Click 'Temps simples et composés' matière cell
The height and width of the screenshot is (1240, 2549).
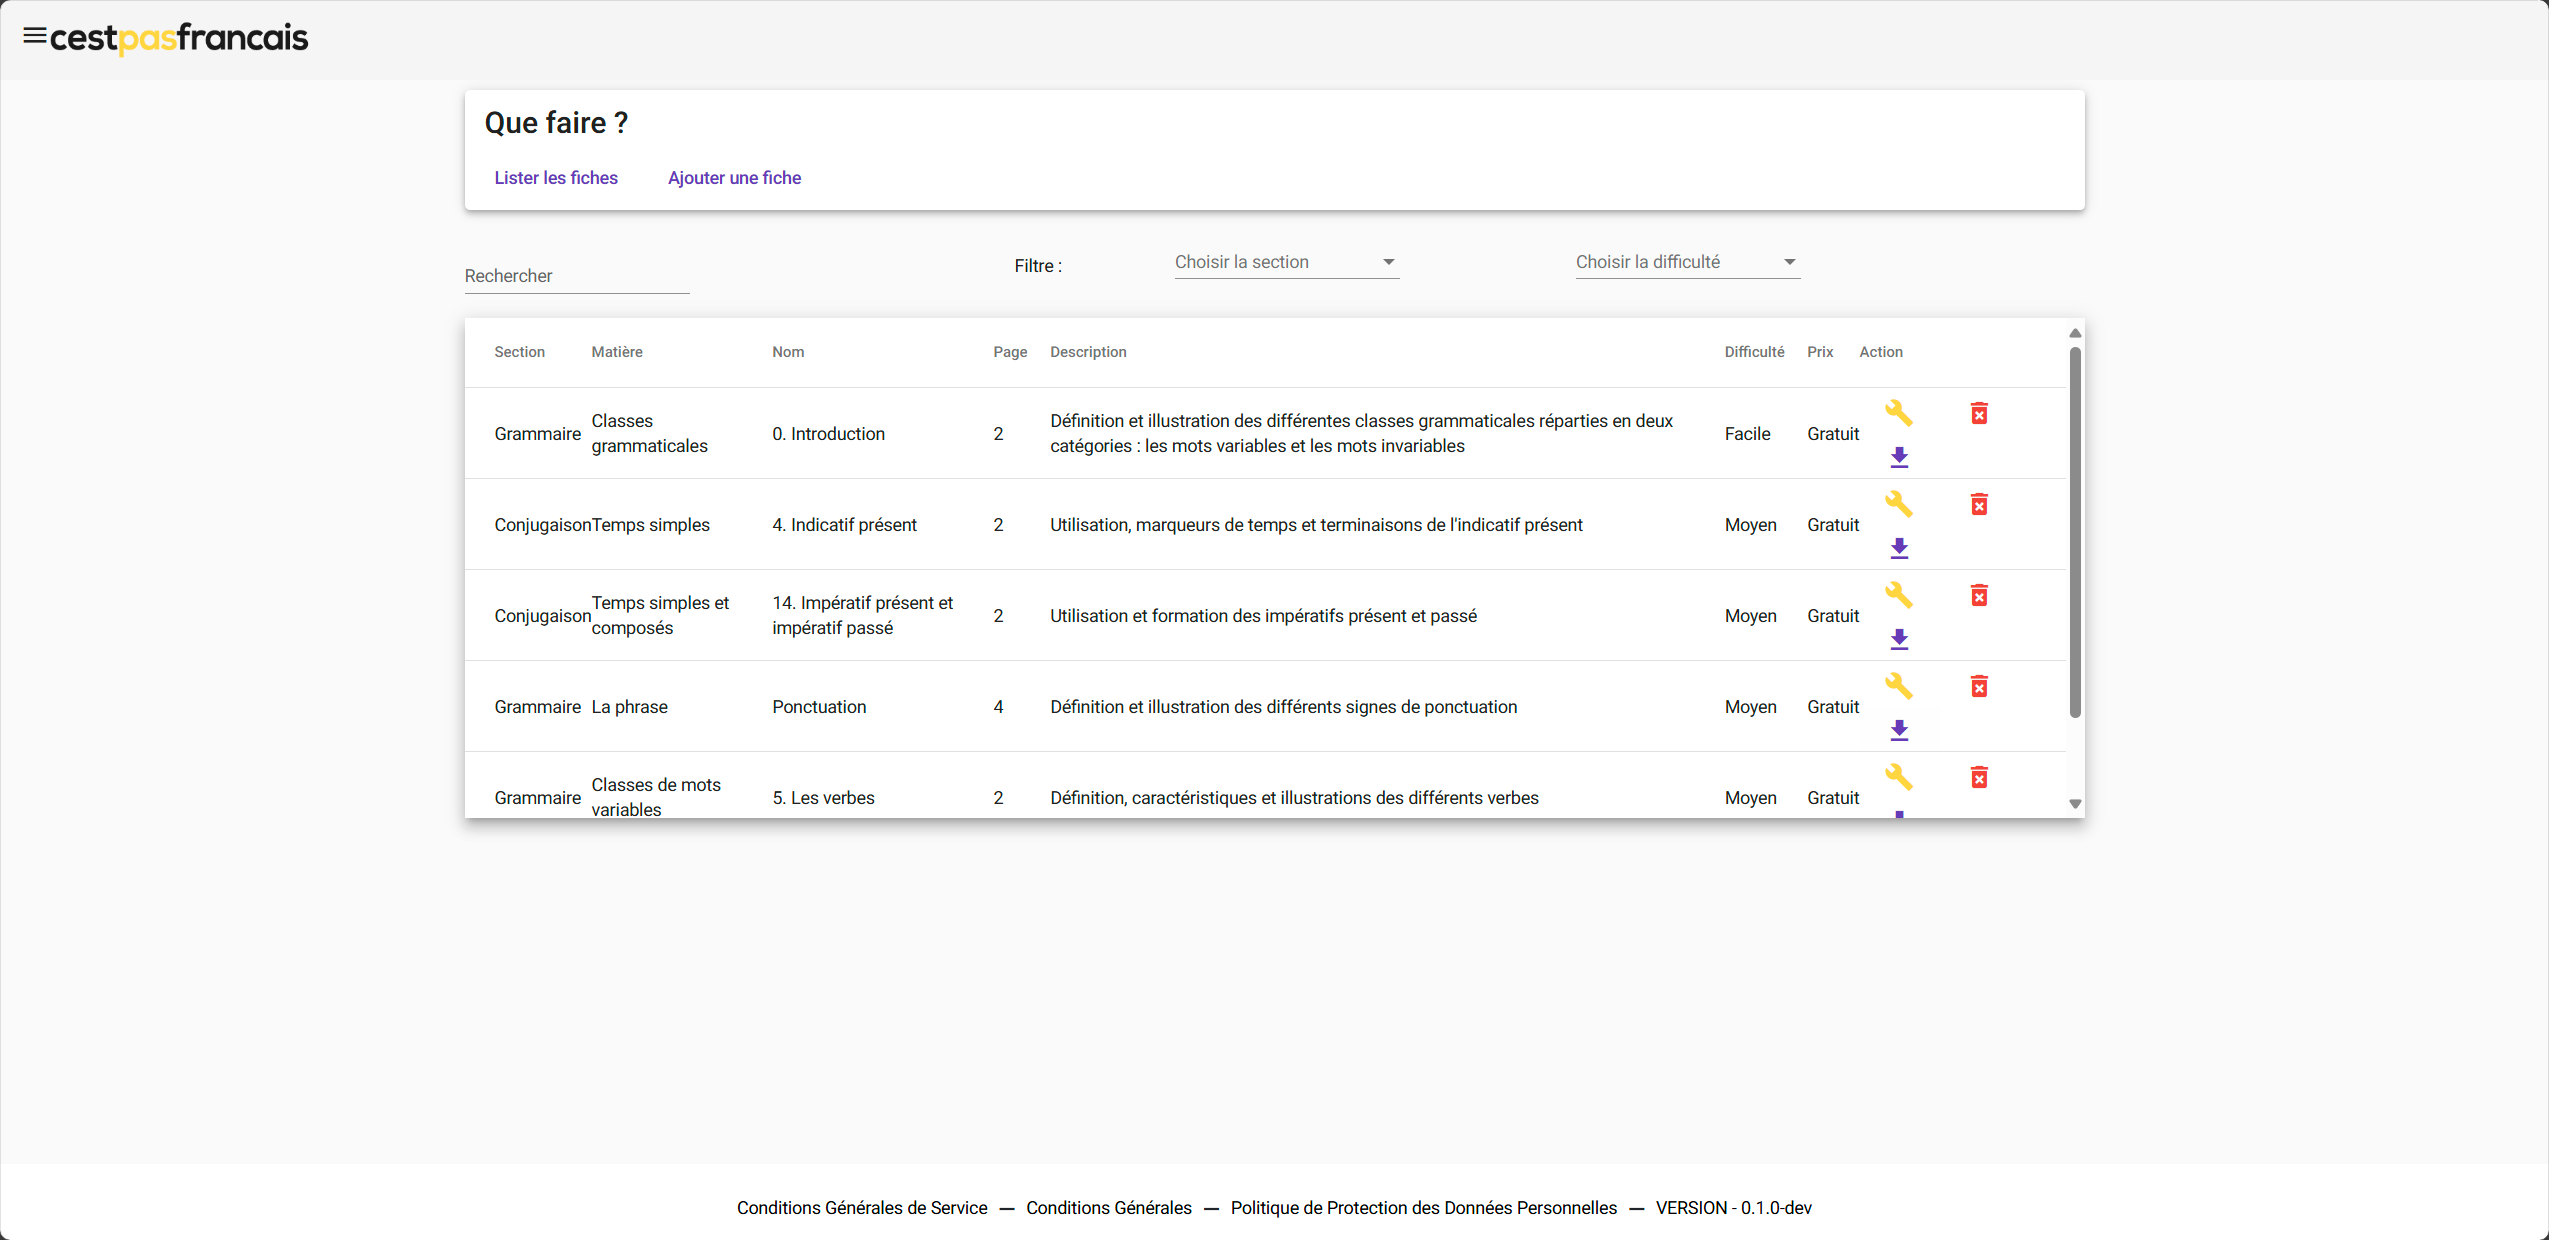660,616
